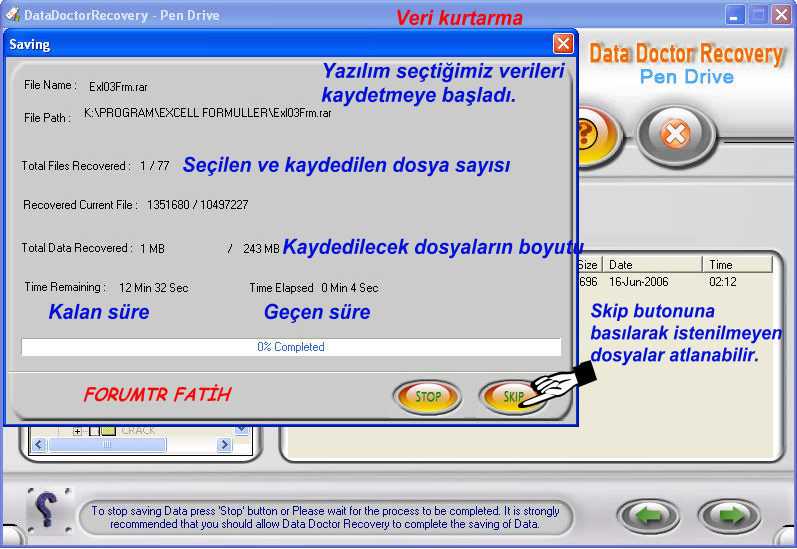Close the Saving dialog
Screen dimensions: 797x549
pos(563,44)
